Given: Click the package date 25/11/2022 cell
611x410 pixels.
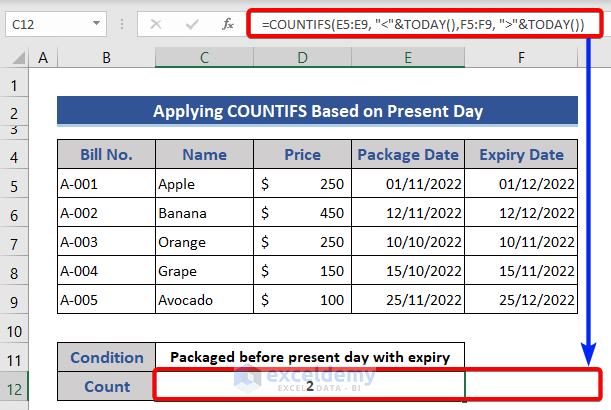Looking at the screenshot, I should click(x=408, y=300).
